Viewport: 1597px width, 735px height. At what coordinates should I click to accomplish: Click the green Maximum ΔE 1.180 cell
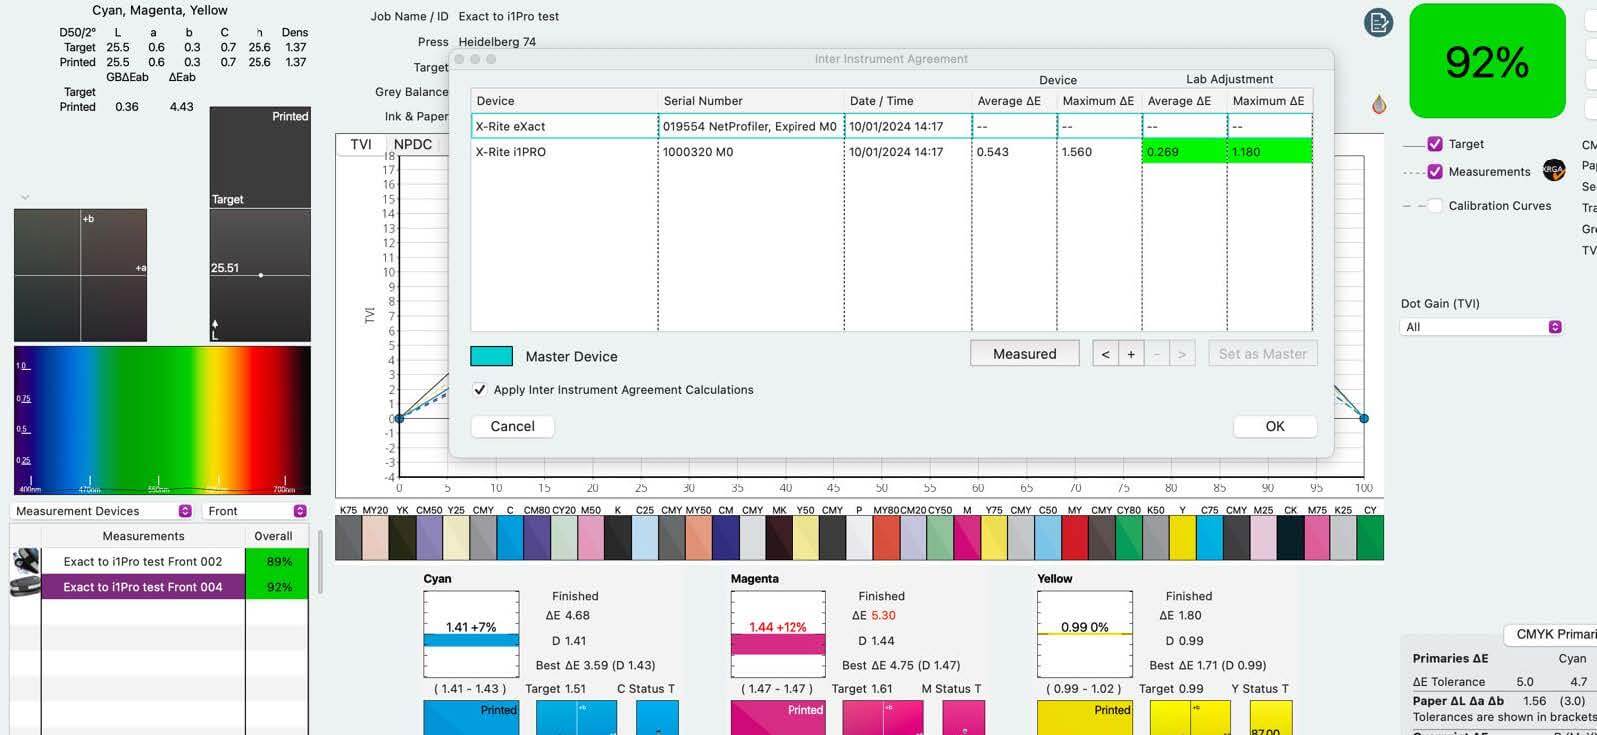(1270, 152)
